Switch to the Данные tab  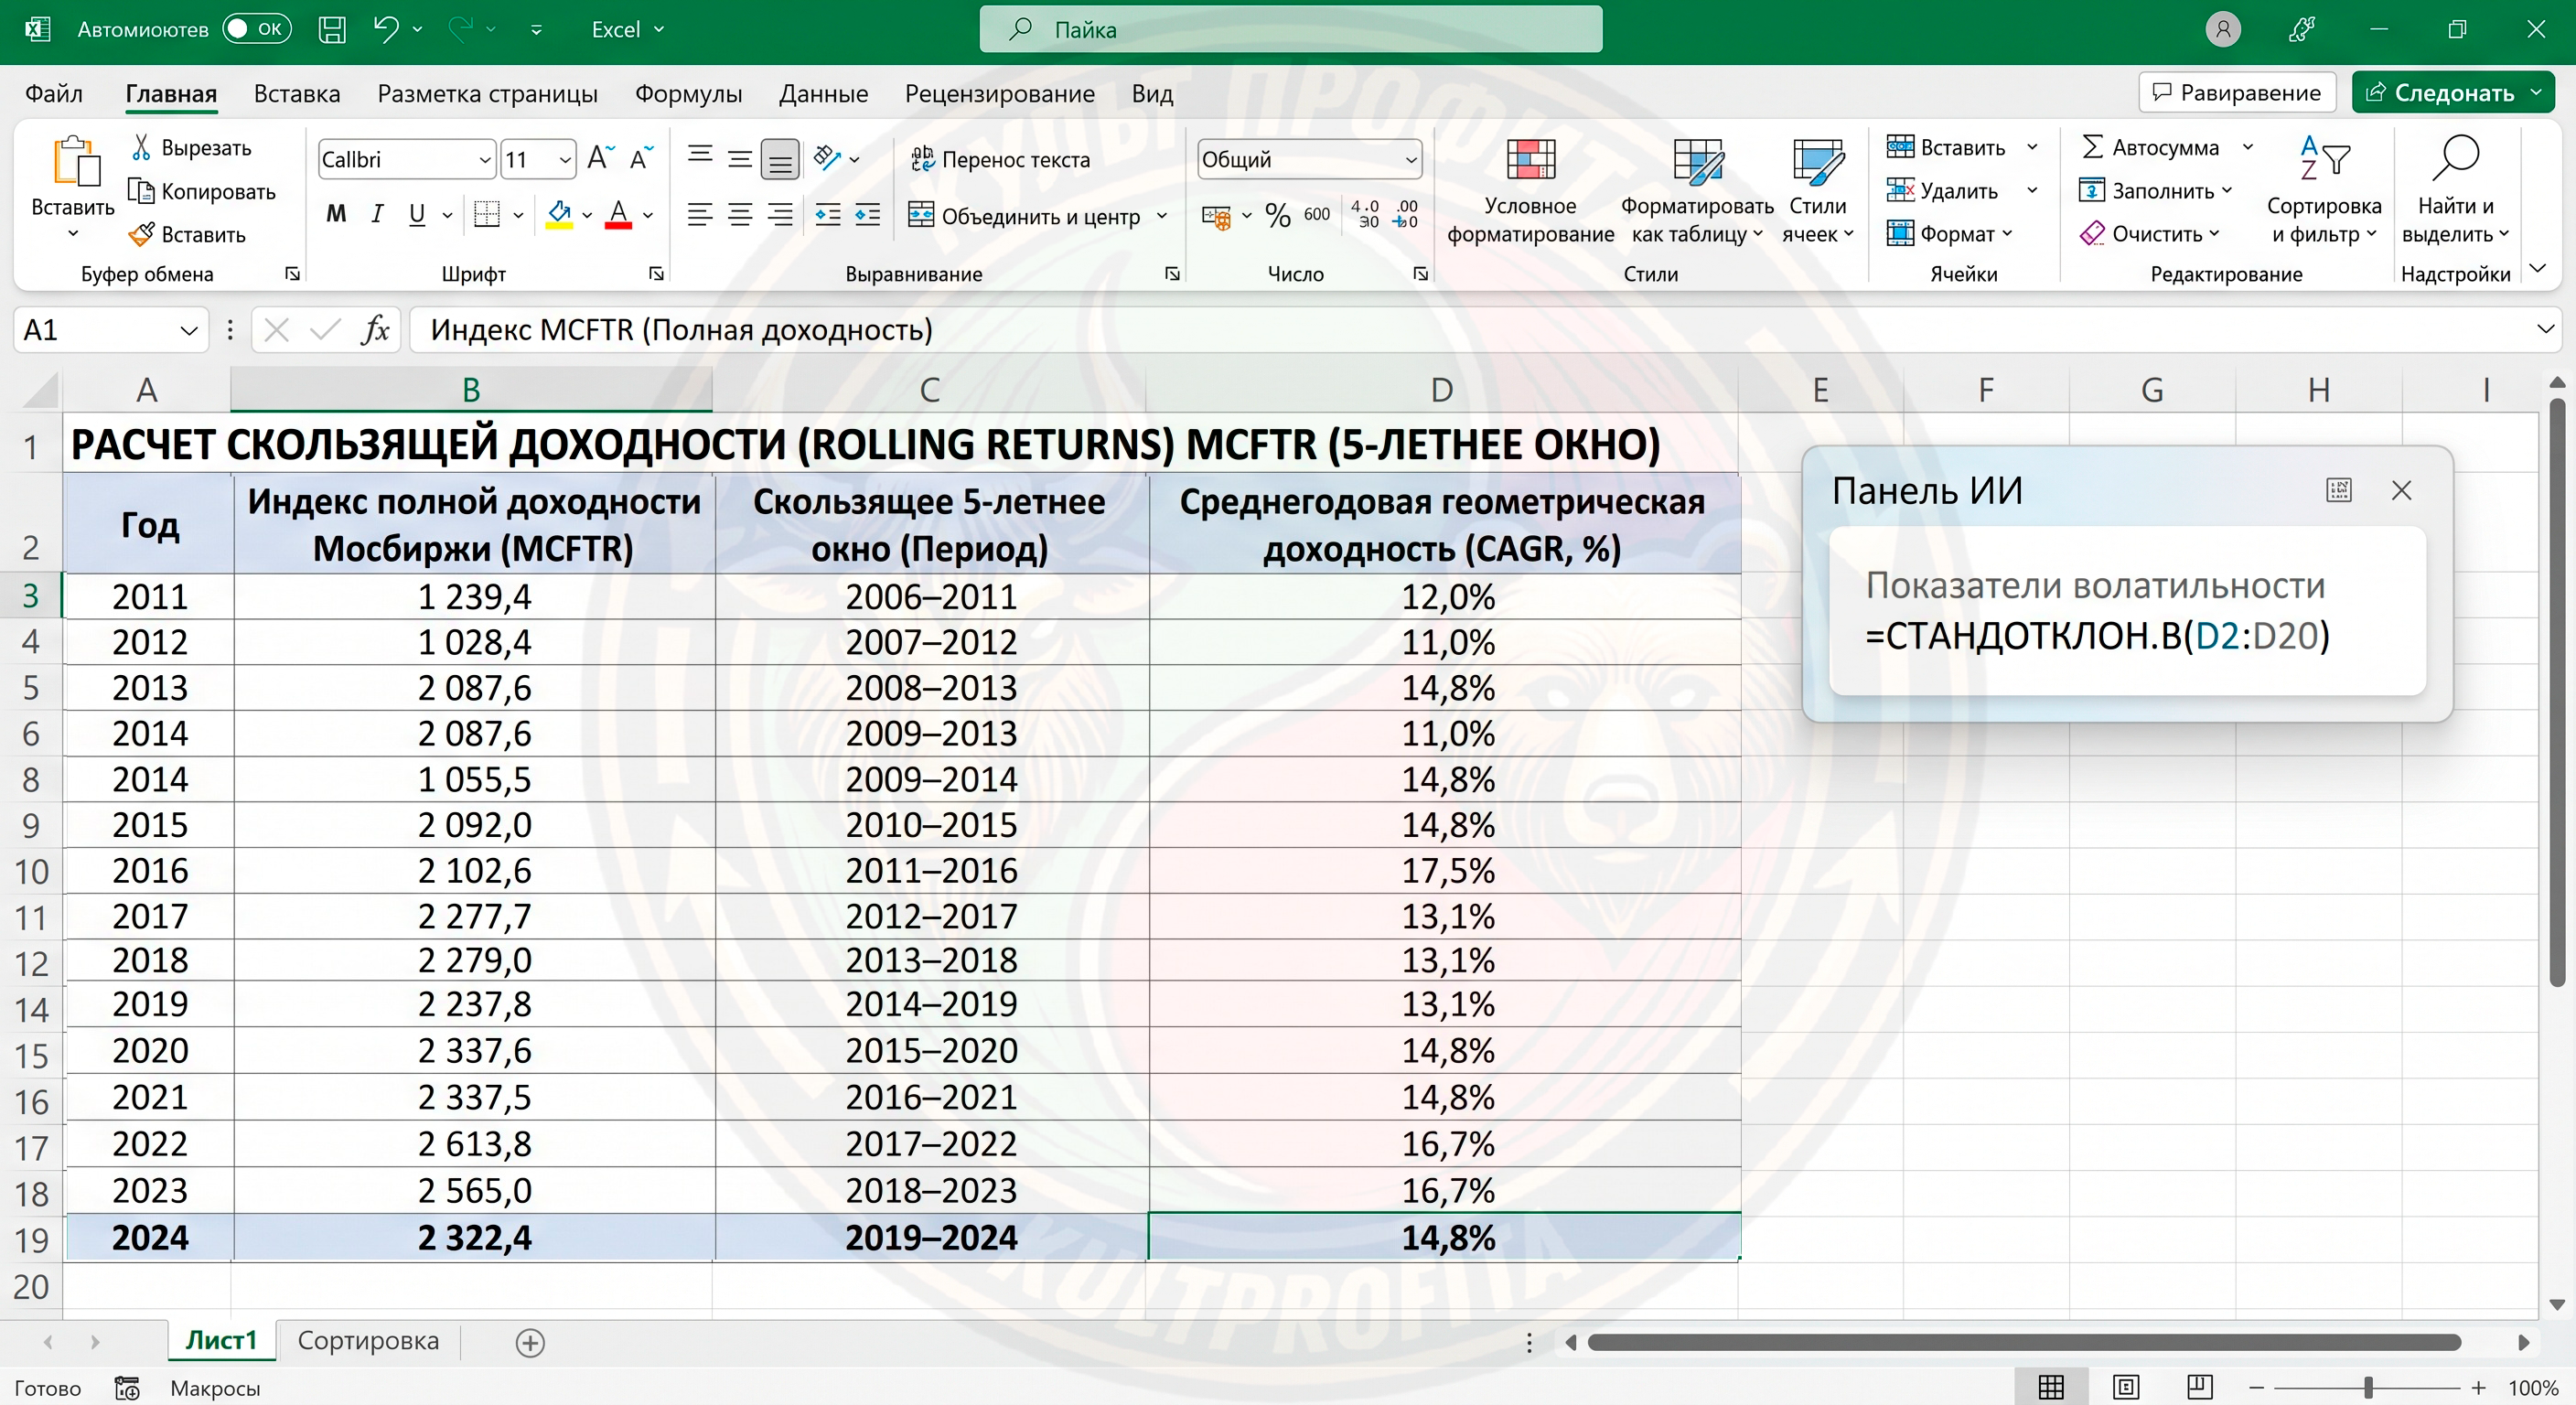[824, 93]
